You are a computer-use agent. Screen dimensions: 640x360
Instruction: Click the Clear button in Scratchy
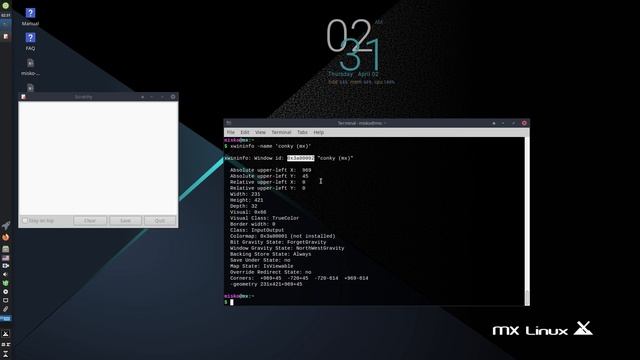(x=90, y=221)
